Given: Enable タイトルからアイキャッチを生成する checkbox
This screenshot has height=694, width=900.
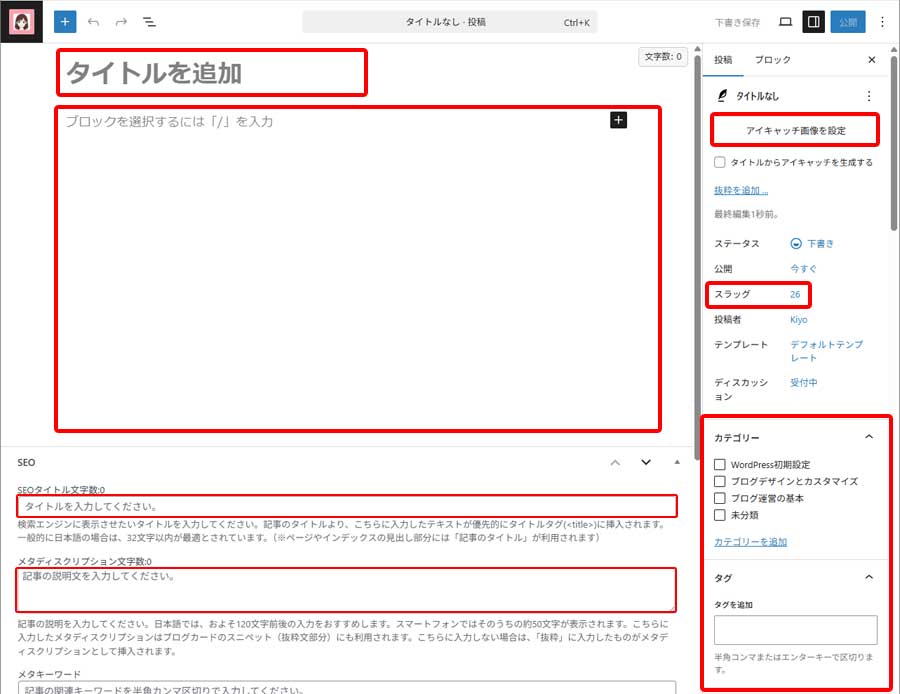Looking at the screenshot, I should pyautogui.click(x=717, y=162).
